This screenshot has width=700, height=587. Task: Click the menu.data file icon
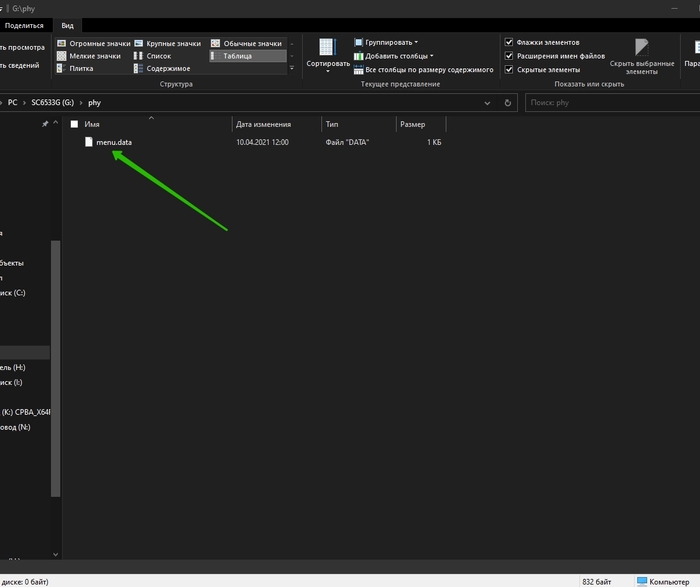(88, 142)
